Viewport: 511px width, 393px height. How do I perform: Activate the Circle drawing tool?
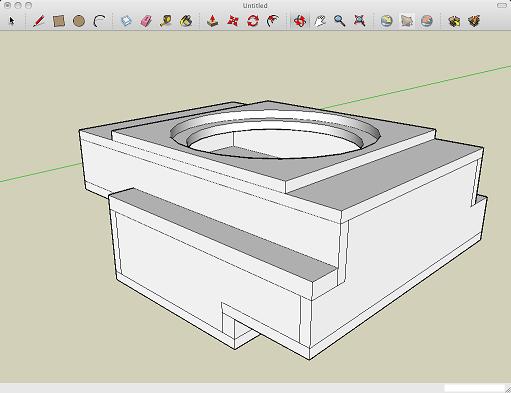(x=79, y=21)
